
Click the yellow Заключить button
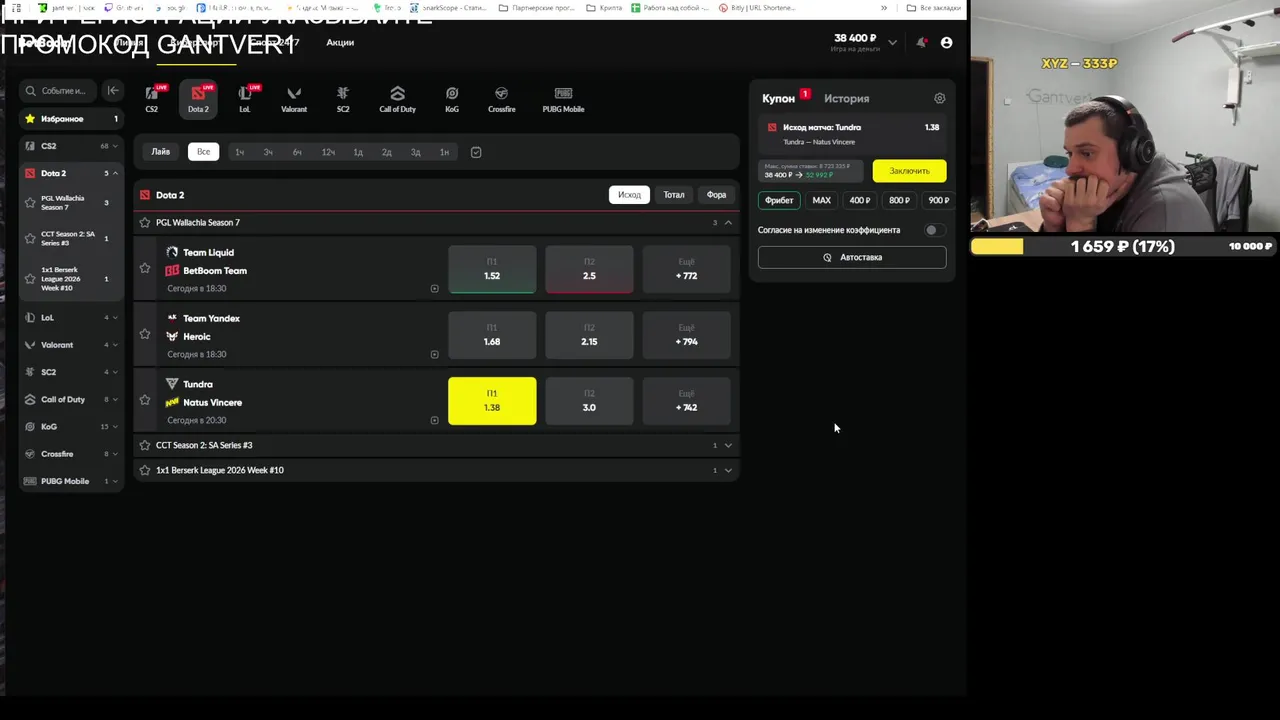[x=909, y=171]
